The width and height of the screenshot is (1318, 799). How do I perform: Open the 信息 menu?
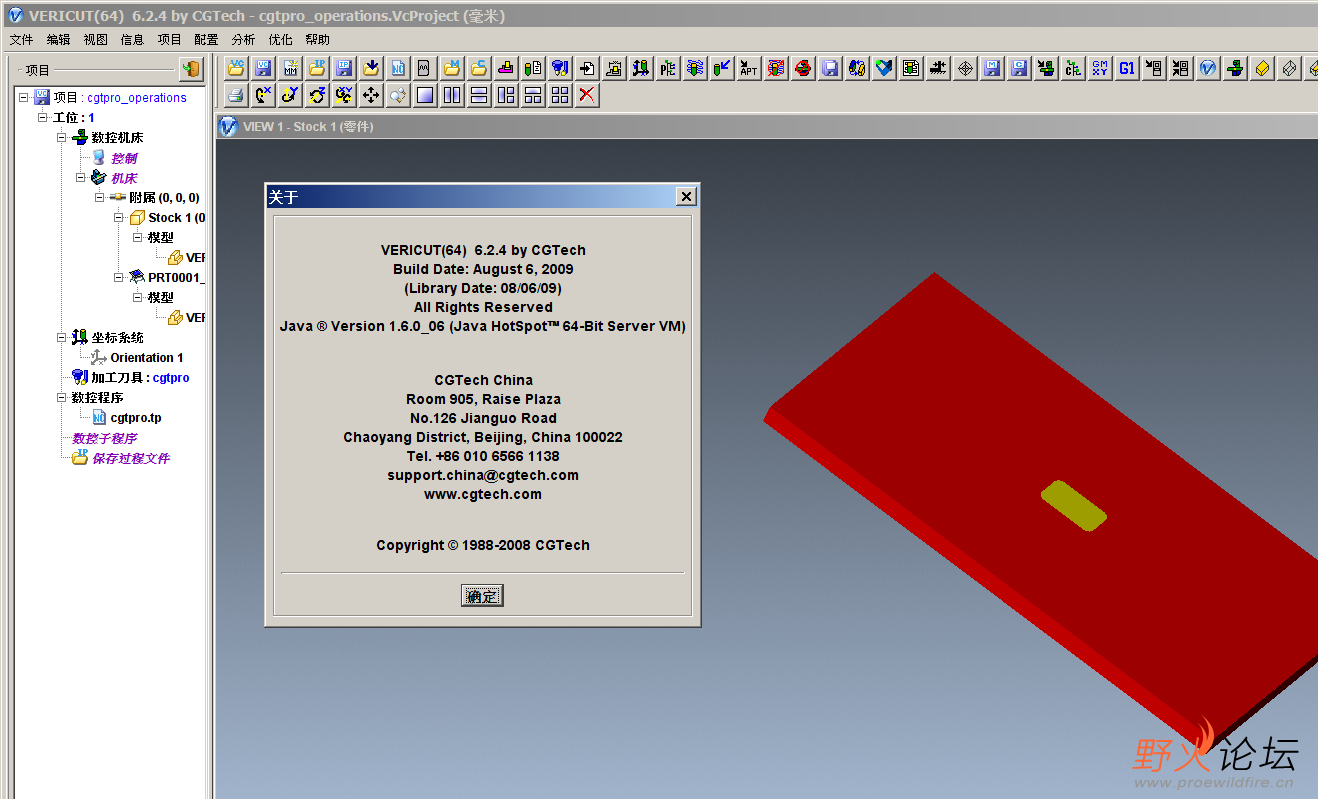[x=132, y=40]
